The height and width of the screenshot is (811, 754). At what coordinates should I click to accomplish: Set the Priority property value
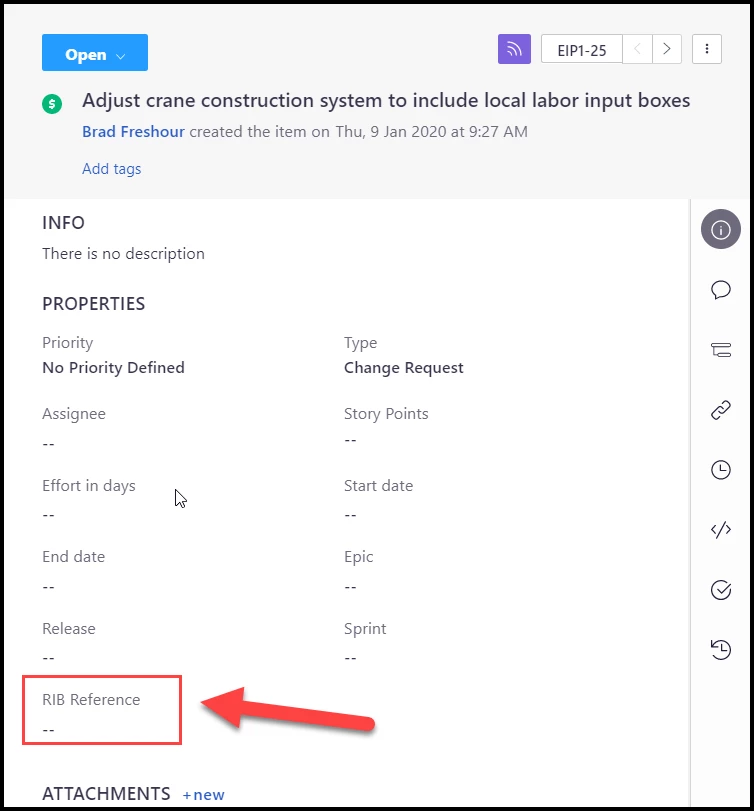(113, 368)
